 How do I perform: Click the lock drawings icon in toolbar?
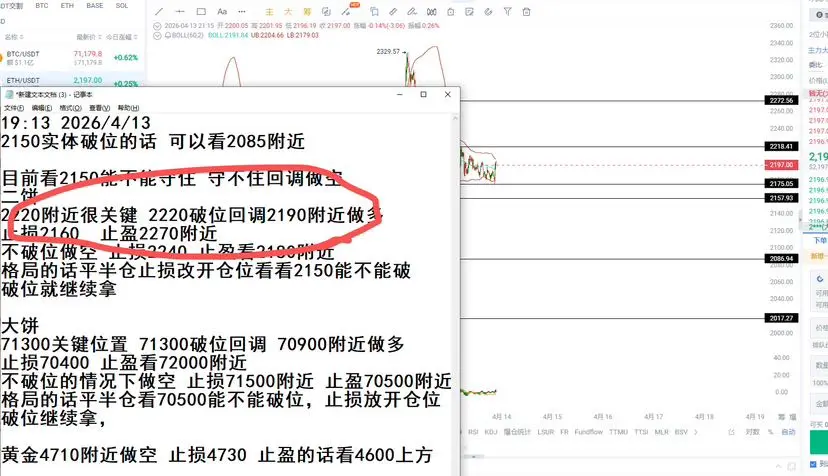(x=450, y=12)
